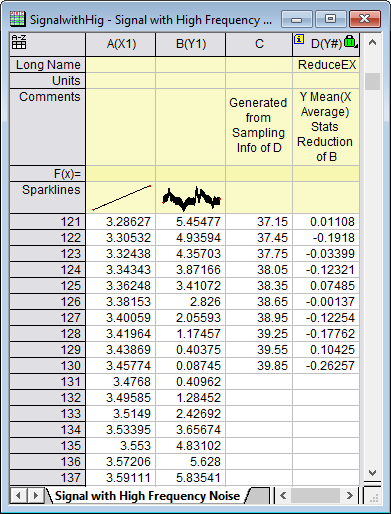The width and height of the screenshot is (391, 514).
Task: Maximize the SignalwithHig workbook window
Action: (x=330, y=19)
